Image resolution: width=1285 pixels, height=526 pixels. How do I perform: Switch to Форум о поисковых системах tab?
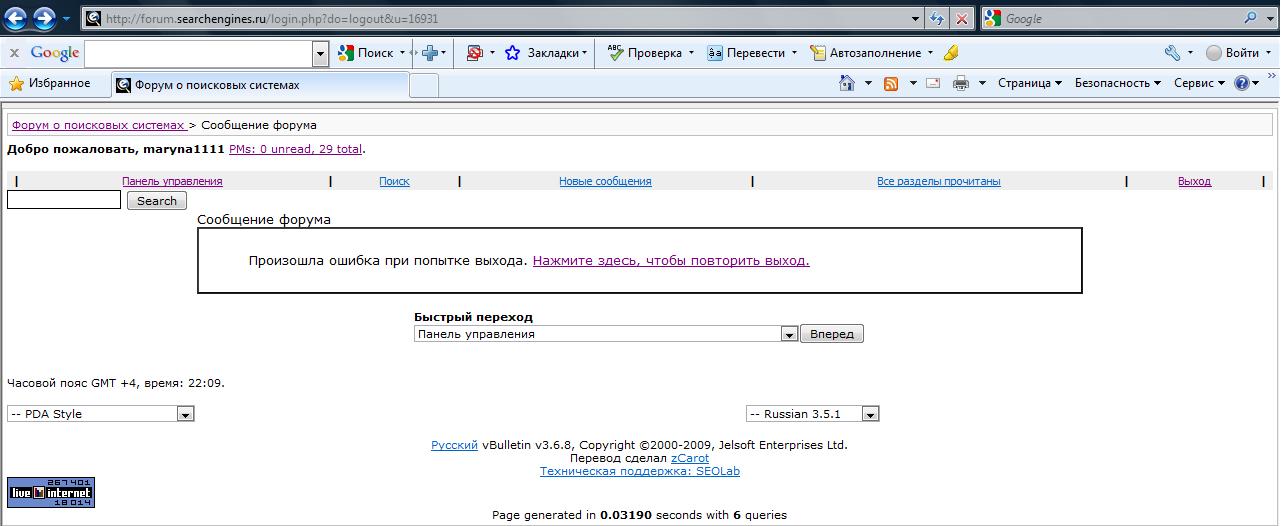click(x=260, y=85)
